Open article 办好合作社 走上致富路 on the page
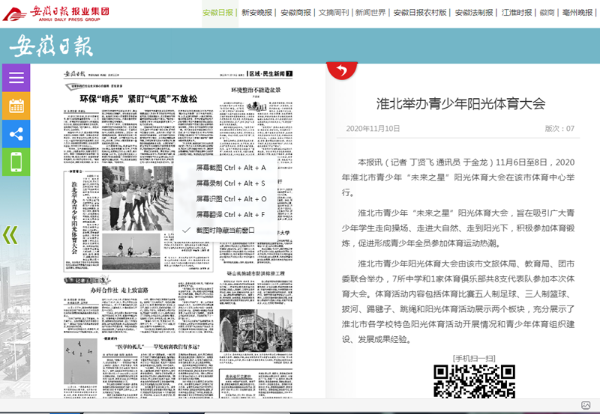This screenshot has height=414, width=600. [x=119, y=290]
